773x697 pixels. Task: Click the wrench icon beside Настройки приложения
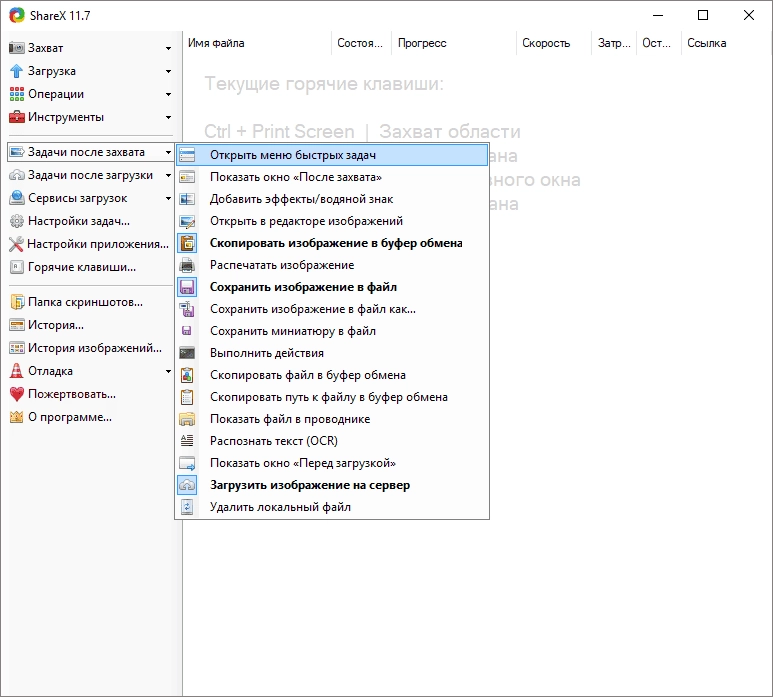point(17,244)
